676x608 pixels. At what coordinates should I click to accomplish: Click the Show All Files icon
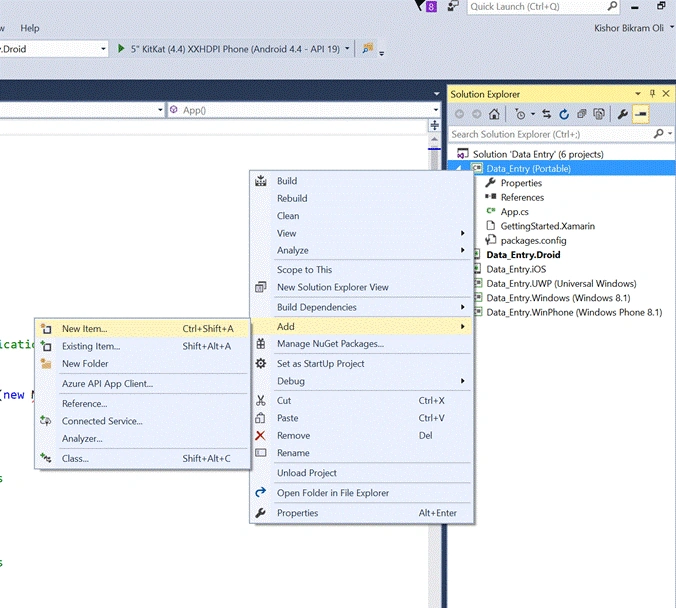(599, 114)
